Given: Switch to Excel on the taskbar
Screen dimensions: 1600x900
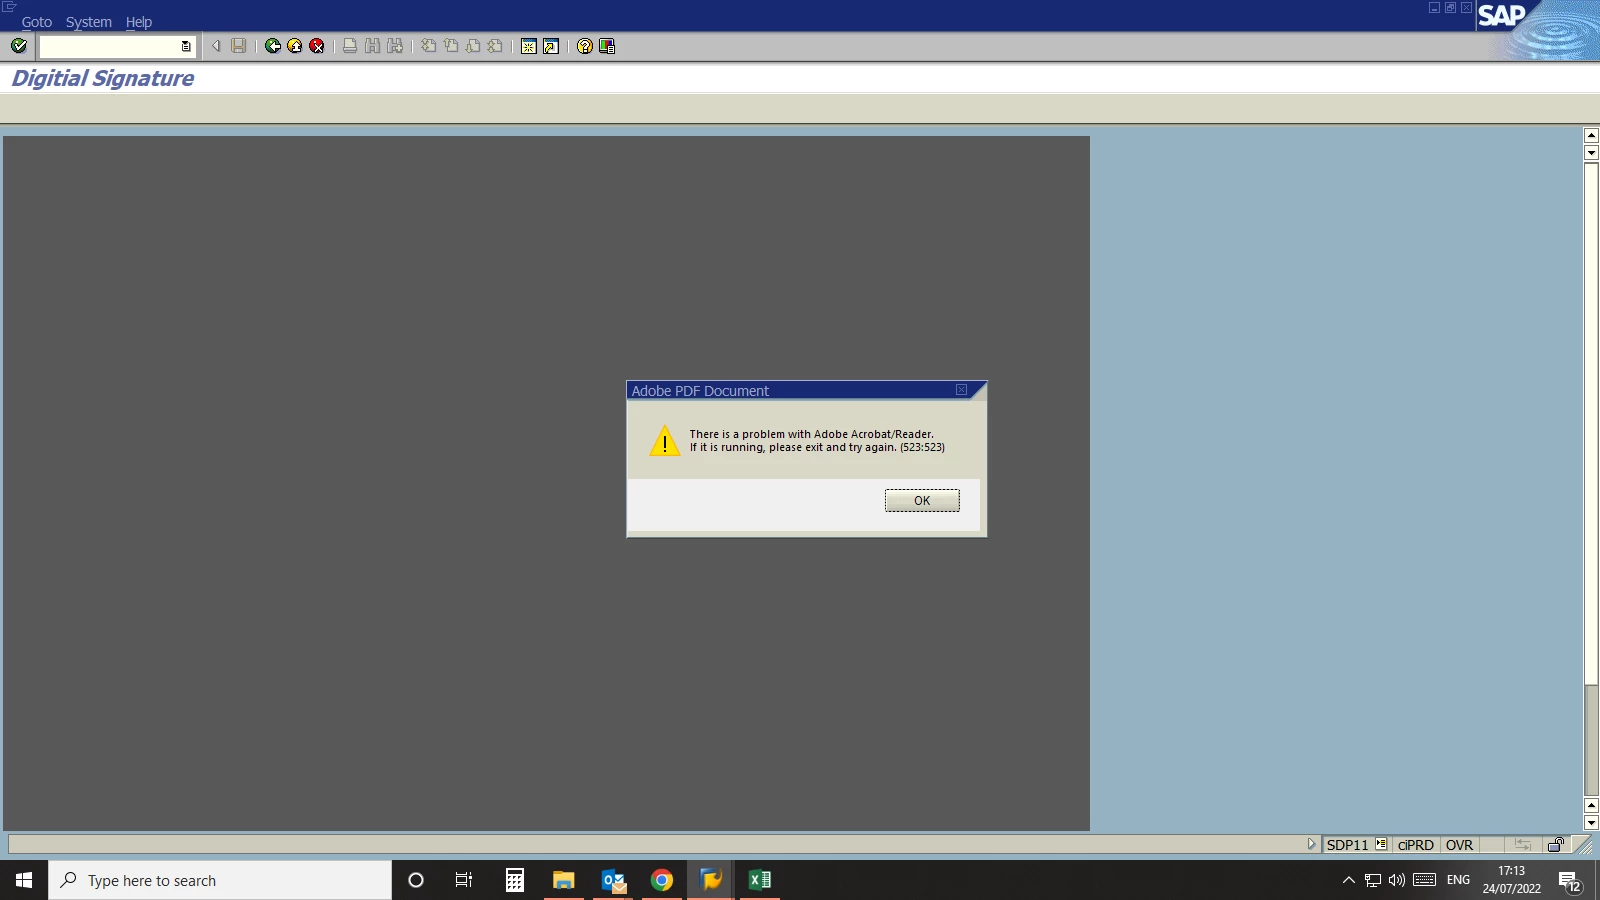Looking at the screenshot, I should pyautogui.click(x=760, y=880).
